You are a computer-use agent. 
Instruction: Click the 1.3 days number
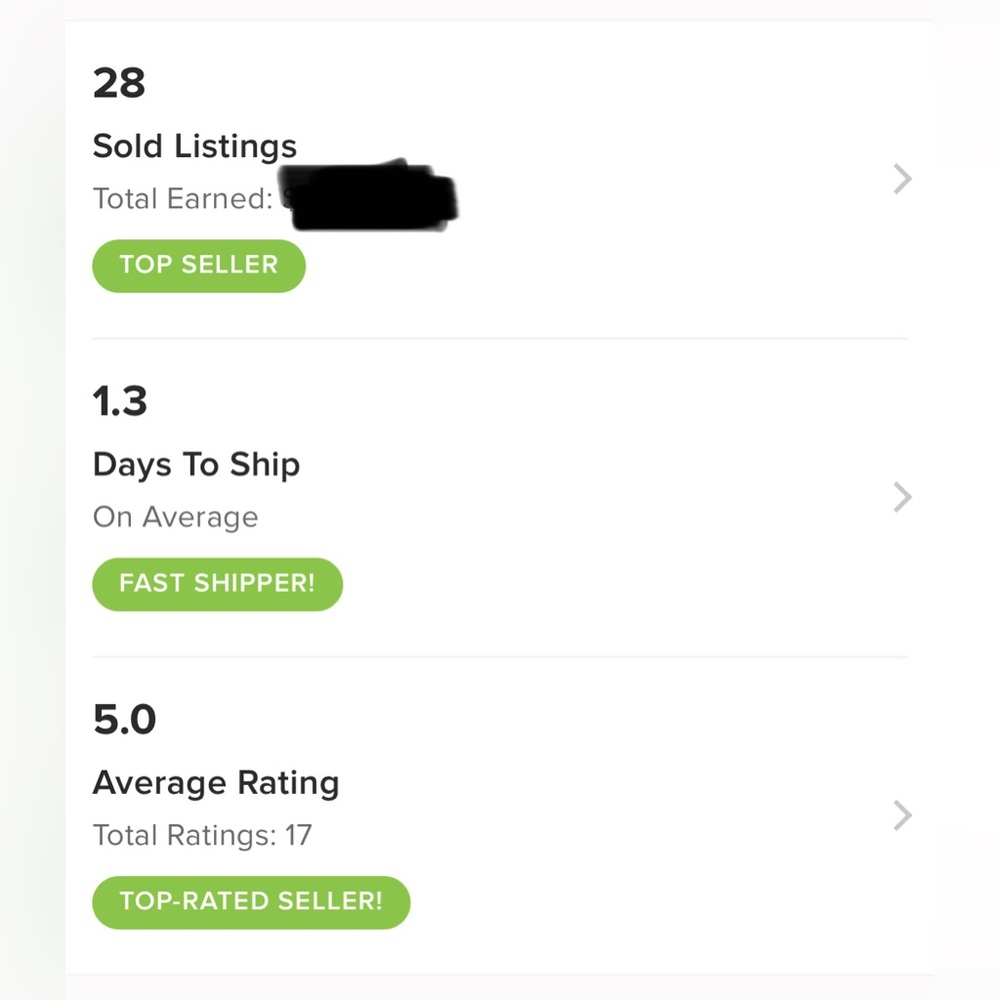[120, 402]
